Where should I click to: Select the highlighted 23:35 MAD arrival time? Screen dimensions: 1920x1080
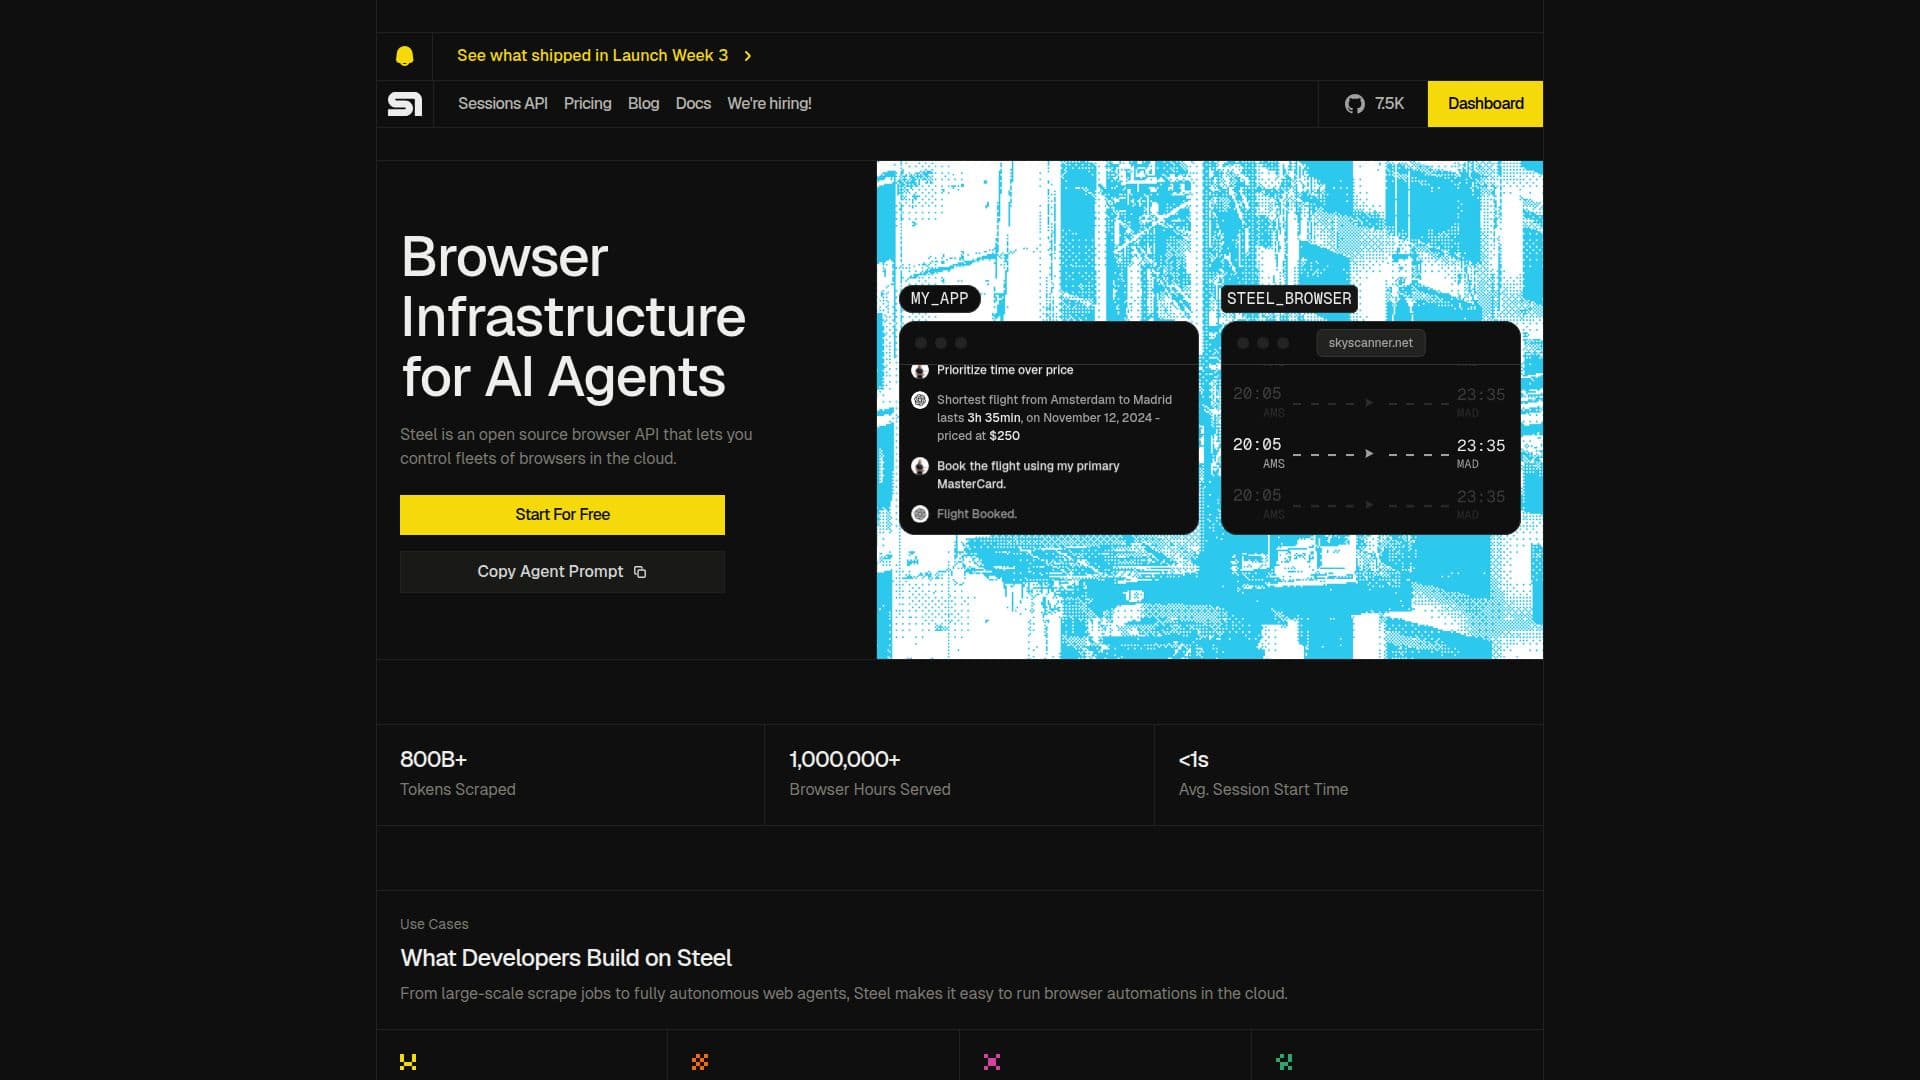click(x=1480, y=453)
